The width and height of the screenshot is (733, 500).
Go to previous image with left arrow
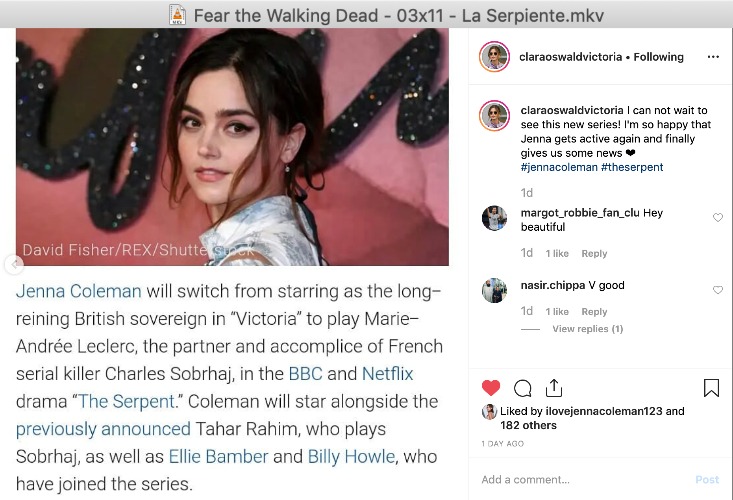point(14,265)
